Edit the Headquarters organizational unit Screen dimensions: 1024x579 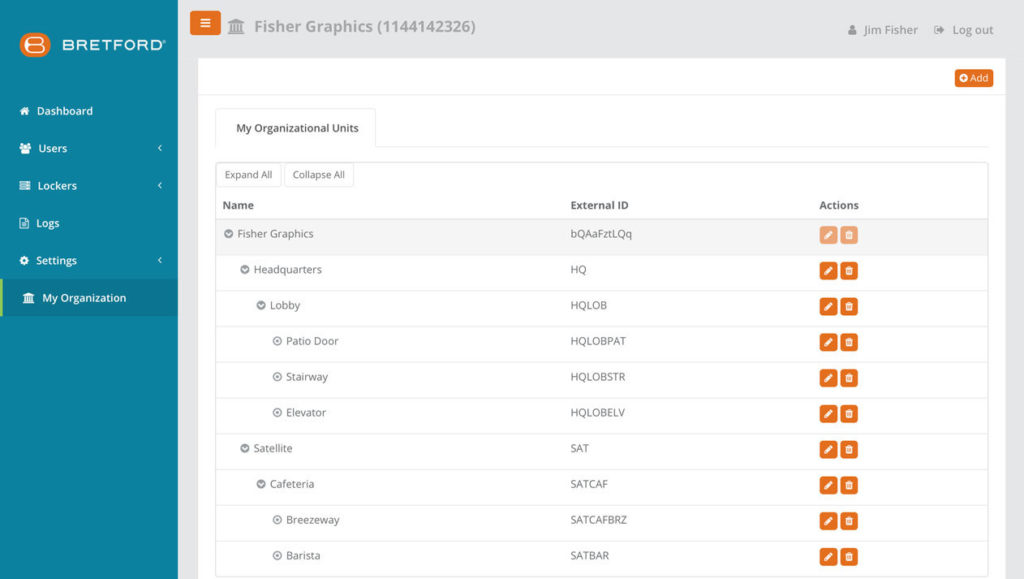click(828, 271)
